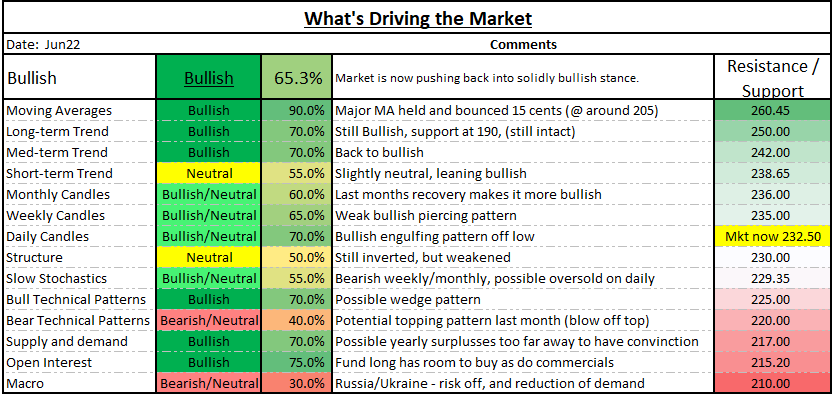The image size is (834, 394).
Task: Select 'Bullish engulfing pattern off low' comment
Action: pyautogui.click(x=435, y=237)
